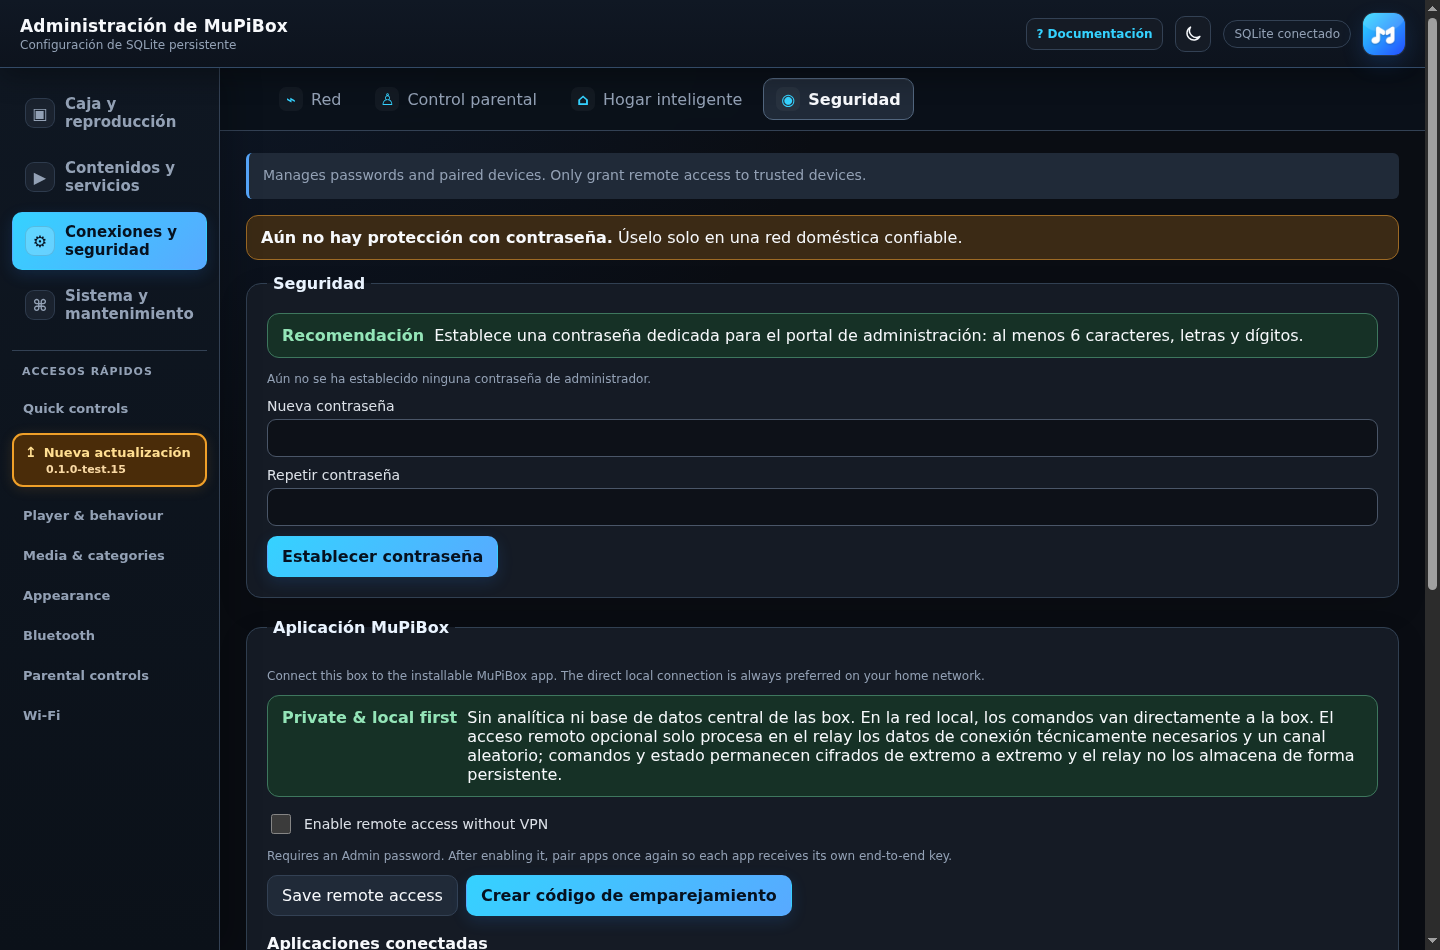1440x950 pixels.
Task: Open Contenidos y servicios section
Action: coord(110,177)
